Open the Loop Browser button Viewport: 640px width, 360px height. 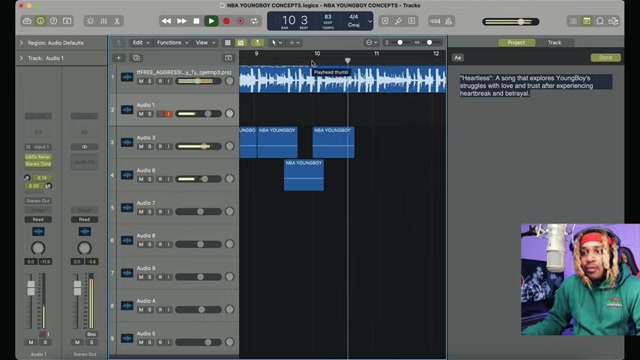(600, 21)
